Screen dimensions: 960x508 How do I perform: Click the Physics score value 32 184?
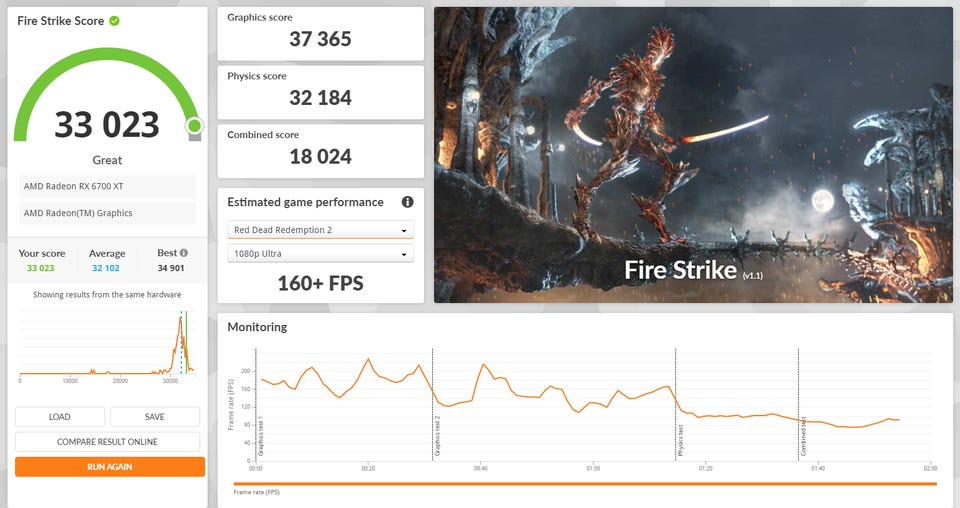click(x=320, y=98)
